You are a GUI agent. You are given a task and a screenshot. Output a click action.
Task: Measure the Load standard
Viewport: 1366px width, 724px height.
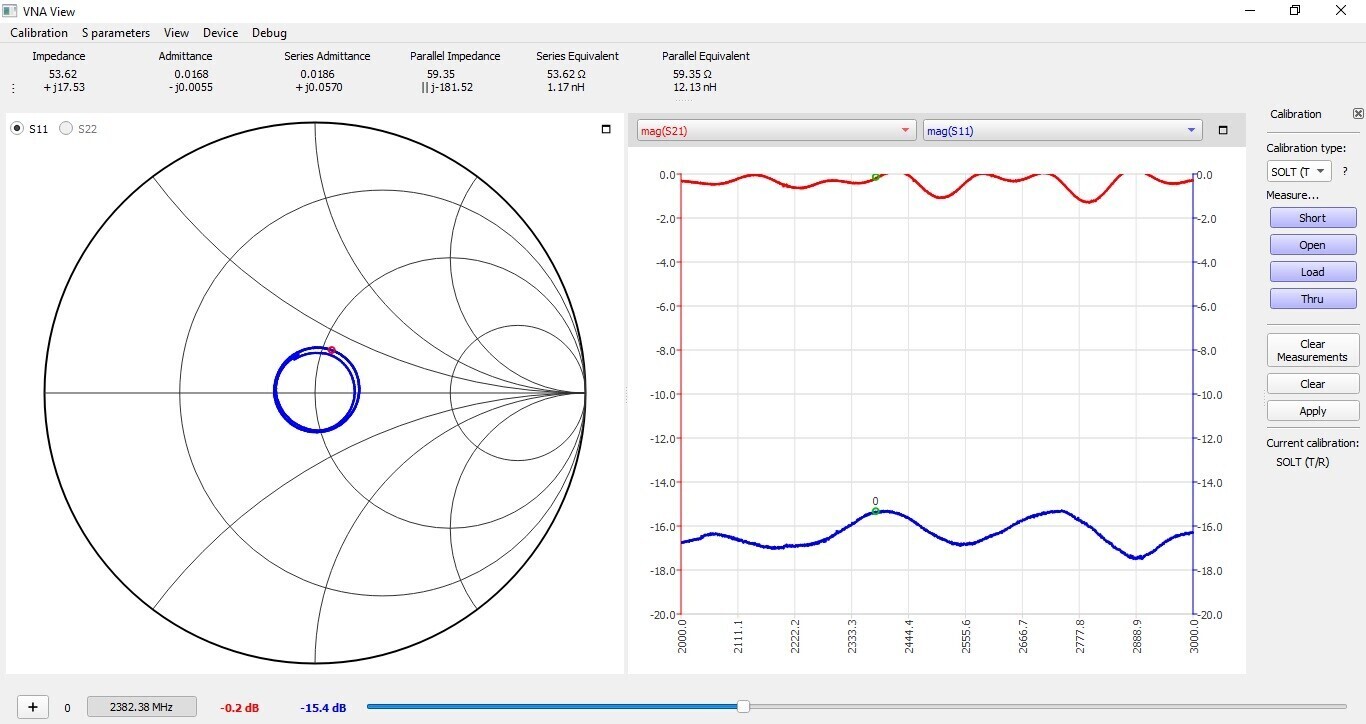pyautogui.click(x=1313, y=272)
